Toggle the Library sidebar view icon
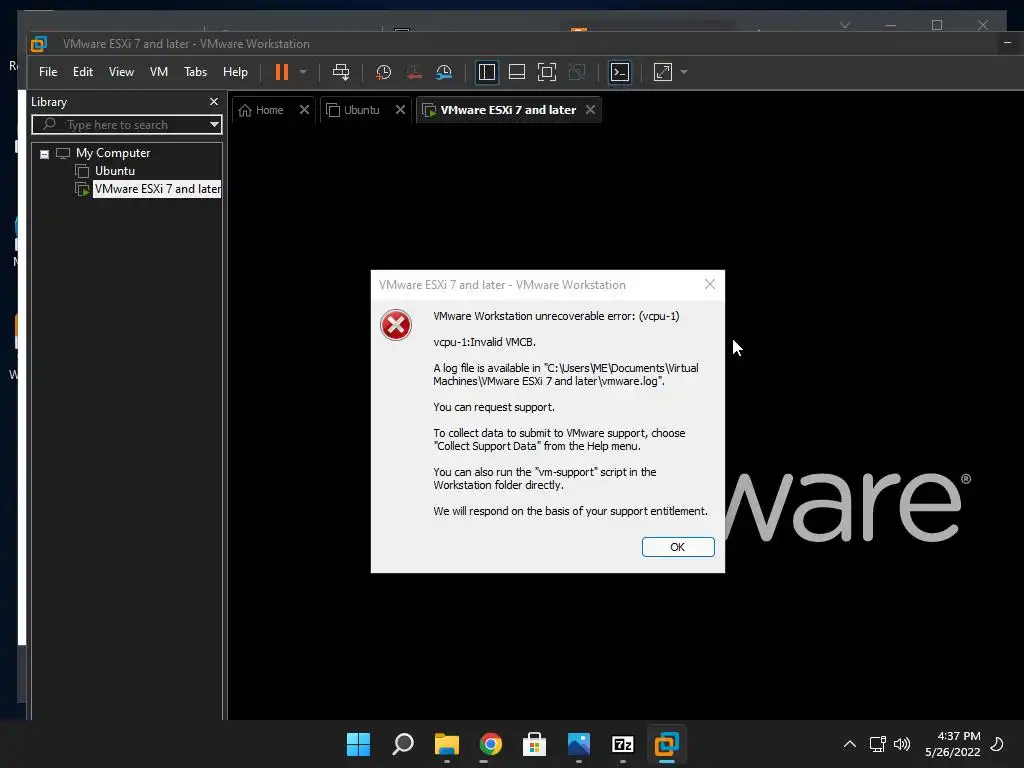The width and height of the screenshot is (1024, 768). [487, 72]
